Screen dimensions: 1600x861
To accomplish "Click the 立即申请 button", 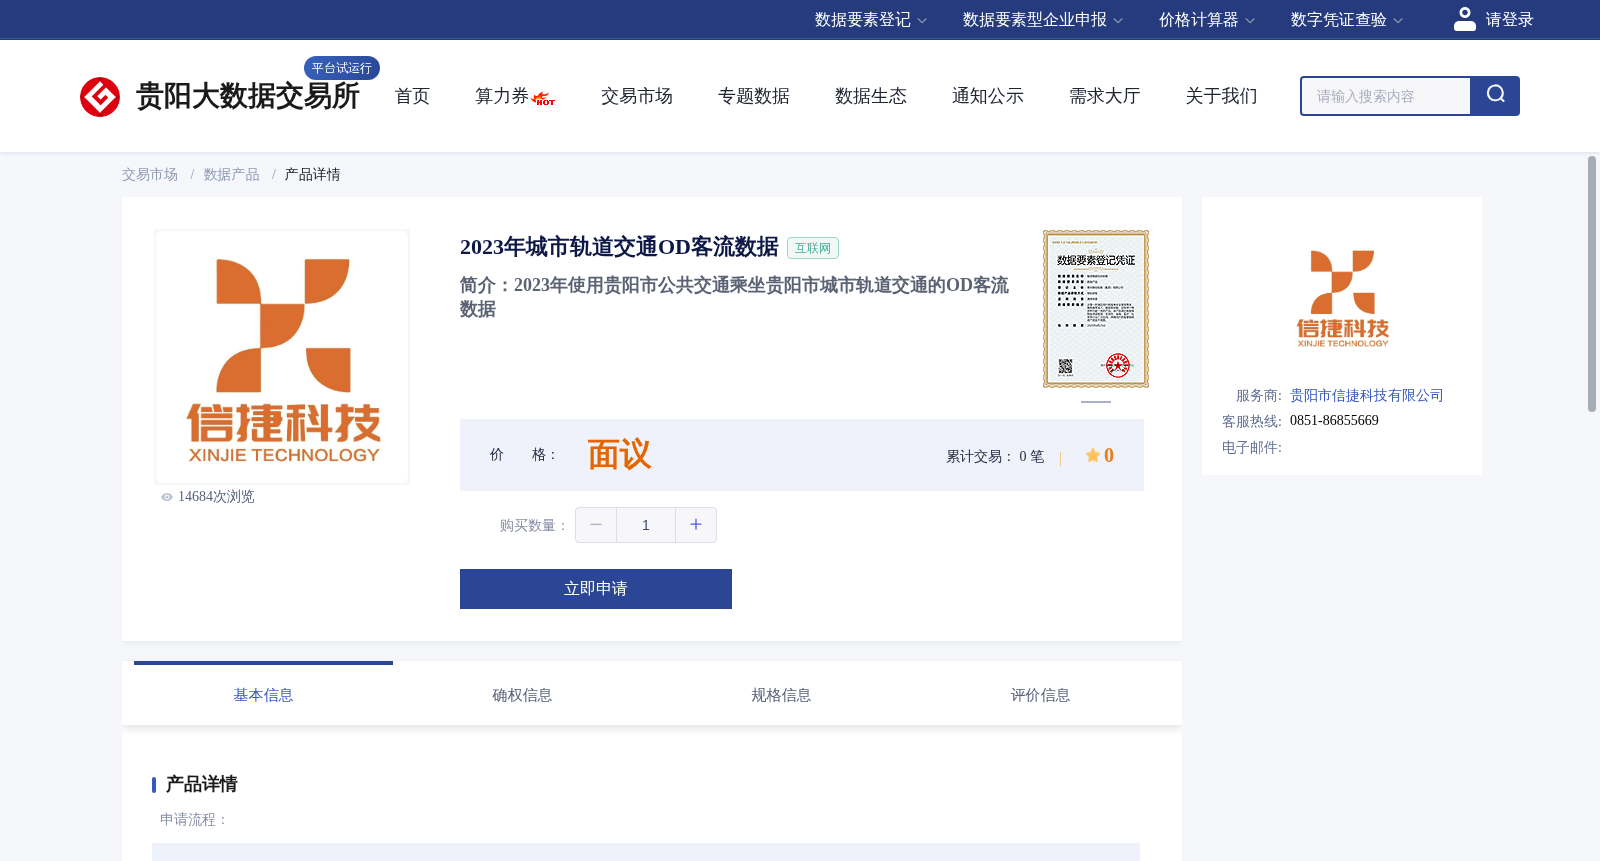I will point(596,589).
